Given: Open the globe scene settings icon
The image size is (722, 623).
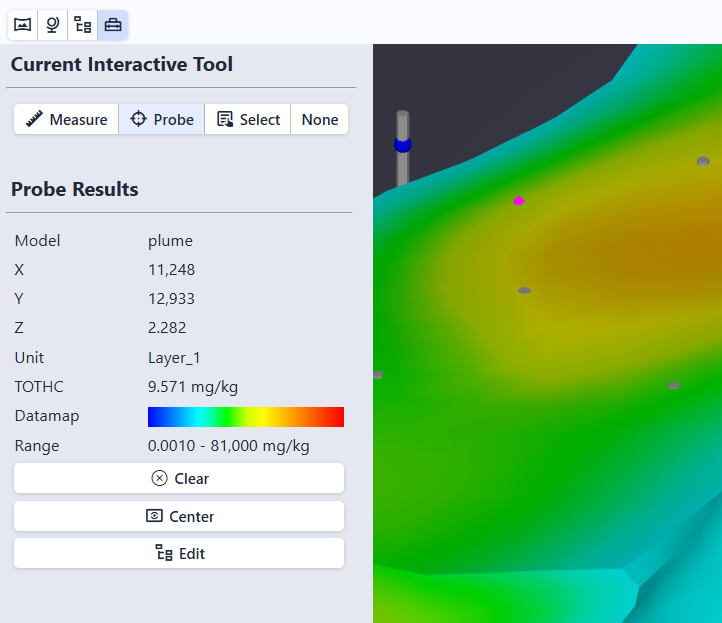Looking at the screenshot, I should point(52,25).
